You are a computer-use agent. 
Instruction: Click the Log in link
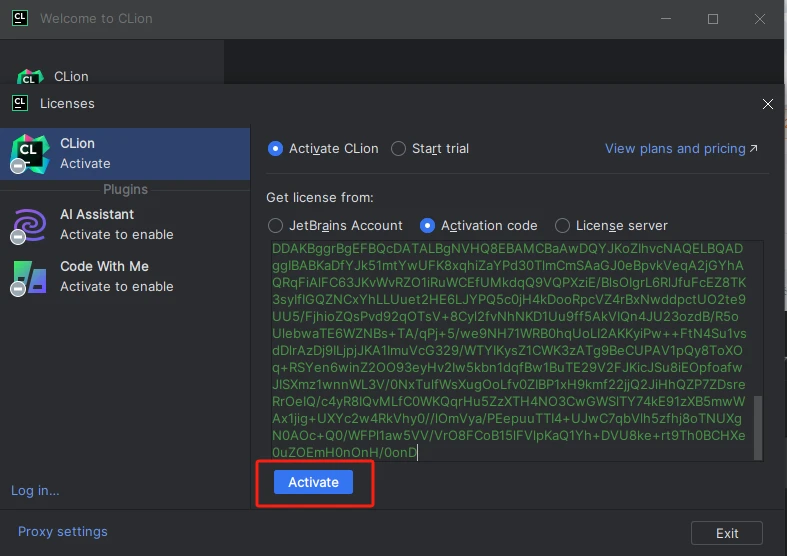click(35, 490)
